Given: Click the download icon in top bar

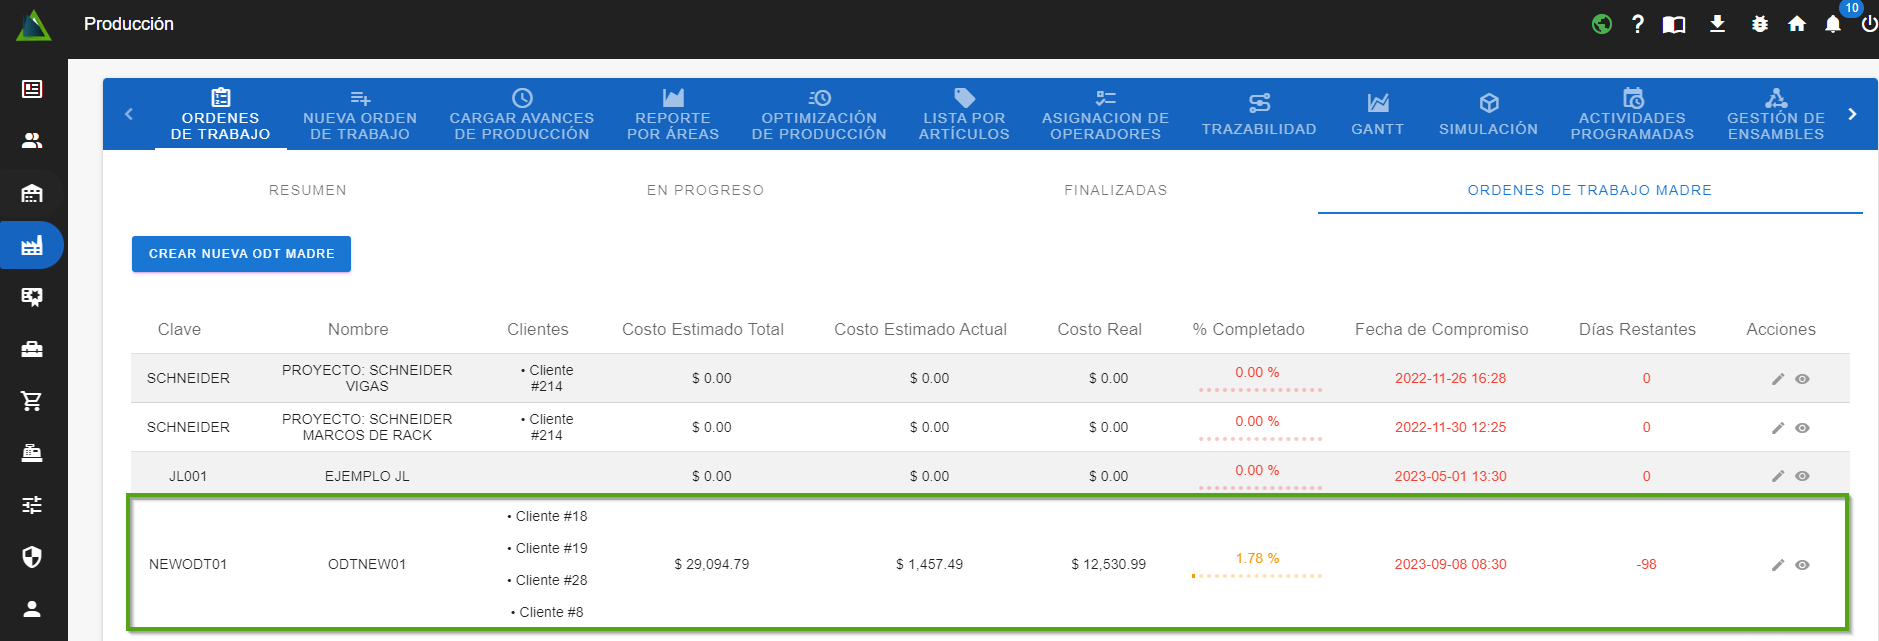Looking at the screenshot, I should click(x=1717, y=24).
